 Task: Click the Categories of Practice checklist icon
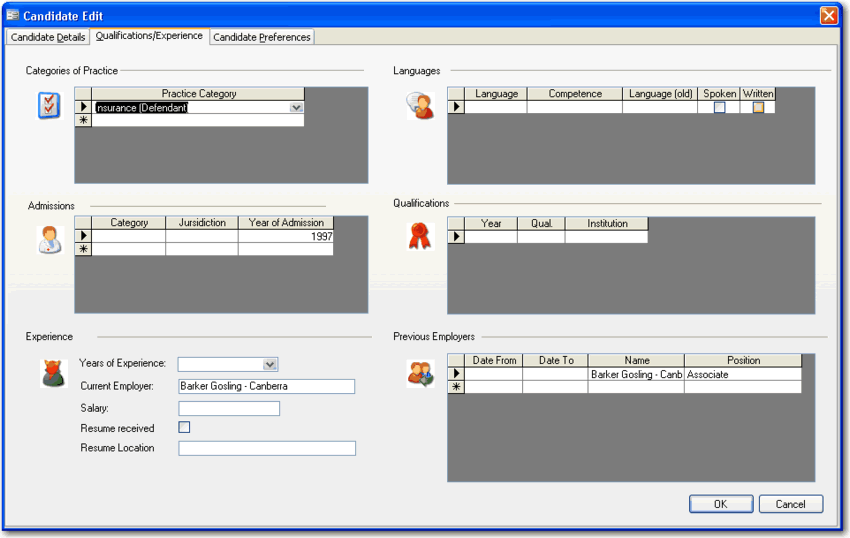click(x=49, y=106)
